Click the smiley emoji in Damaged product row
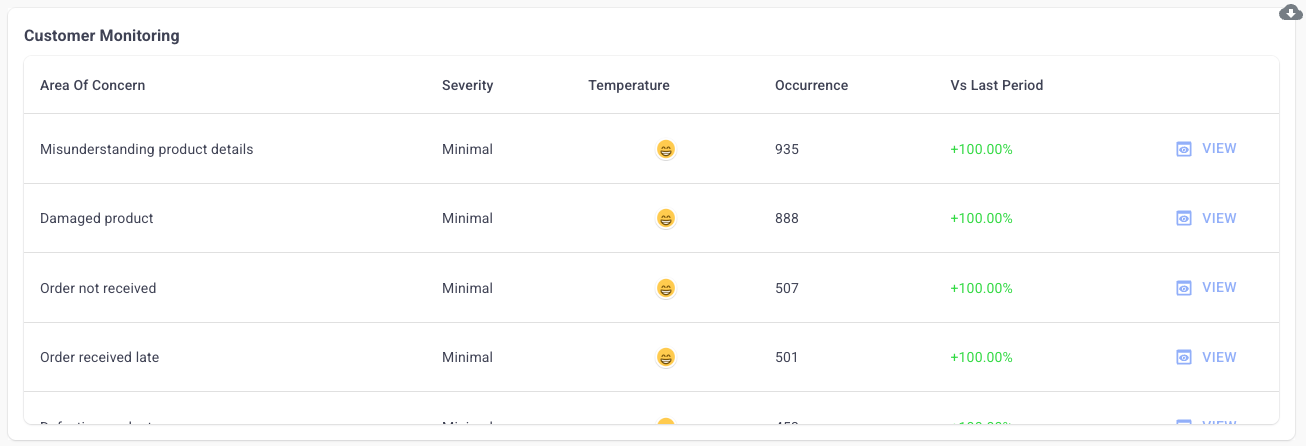This screenshot has height=446, width=1306. coord(666,218)
